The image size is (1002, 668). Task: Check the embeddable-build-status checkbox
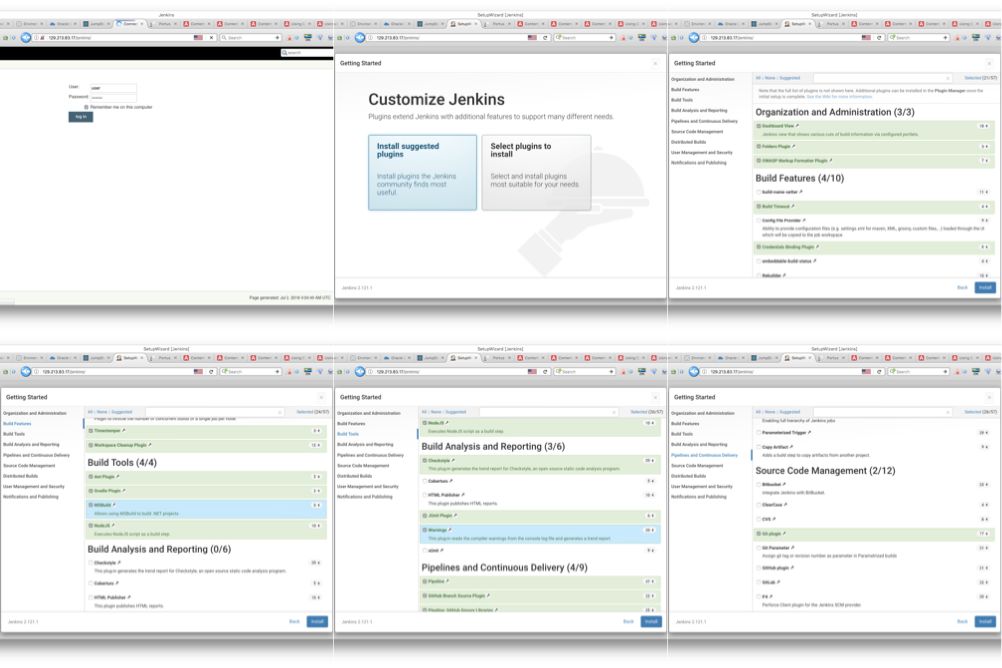pyautogui.click(x=759, y=261)
